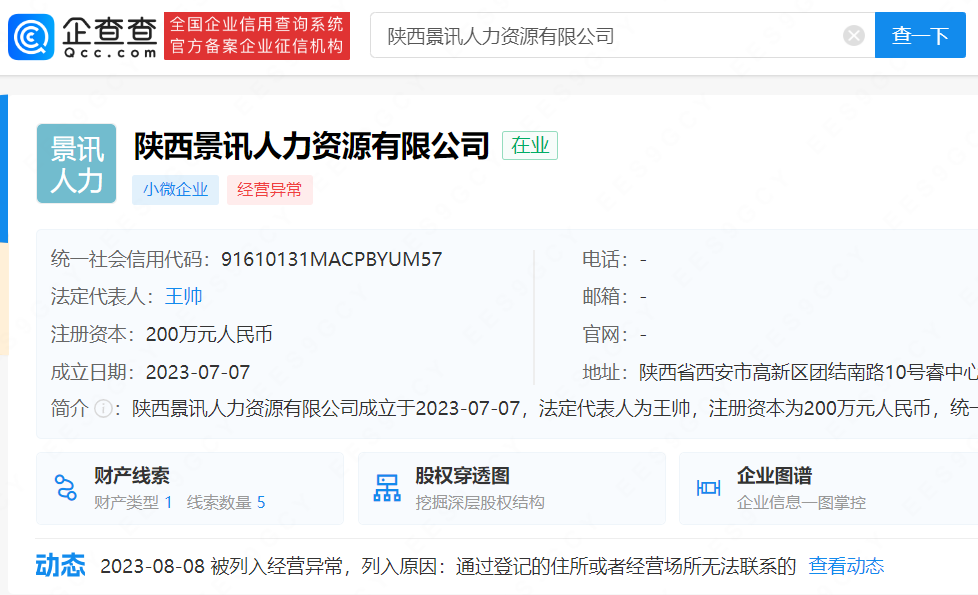Click the 企业图谱 diagram icon
978x595 pixels.
(708, 488)
